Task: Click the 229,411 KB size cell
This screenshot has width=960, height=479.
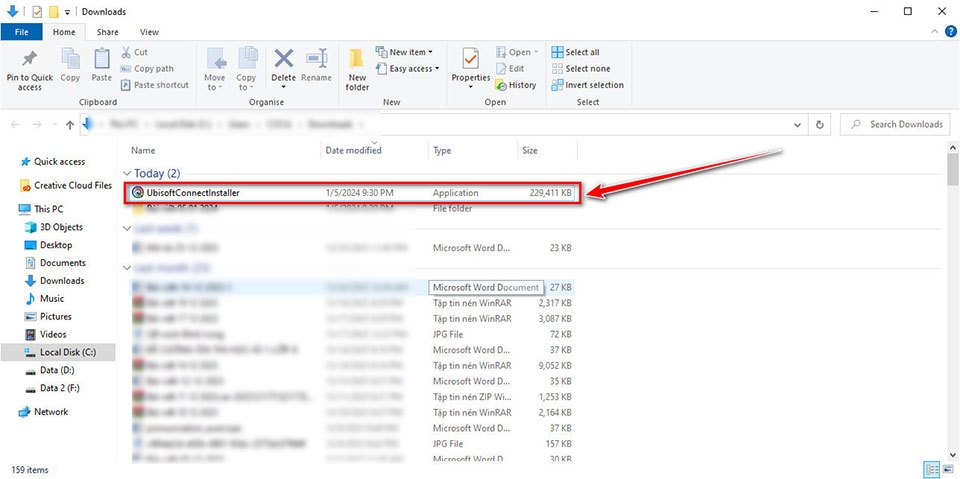Action: (550, 192)
